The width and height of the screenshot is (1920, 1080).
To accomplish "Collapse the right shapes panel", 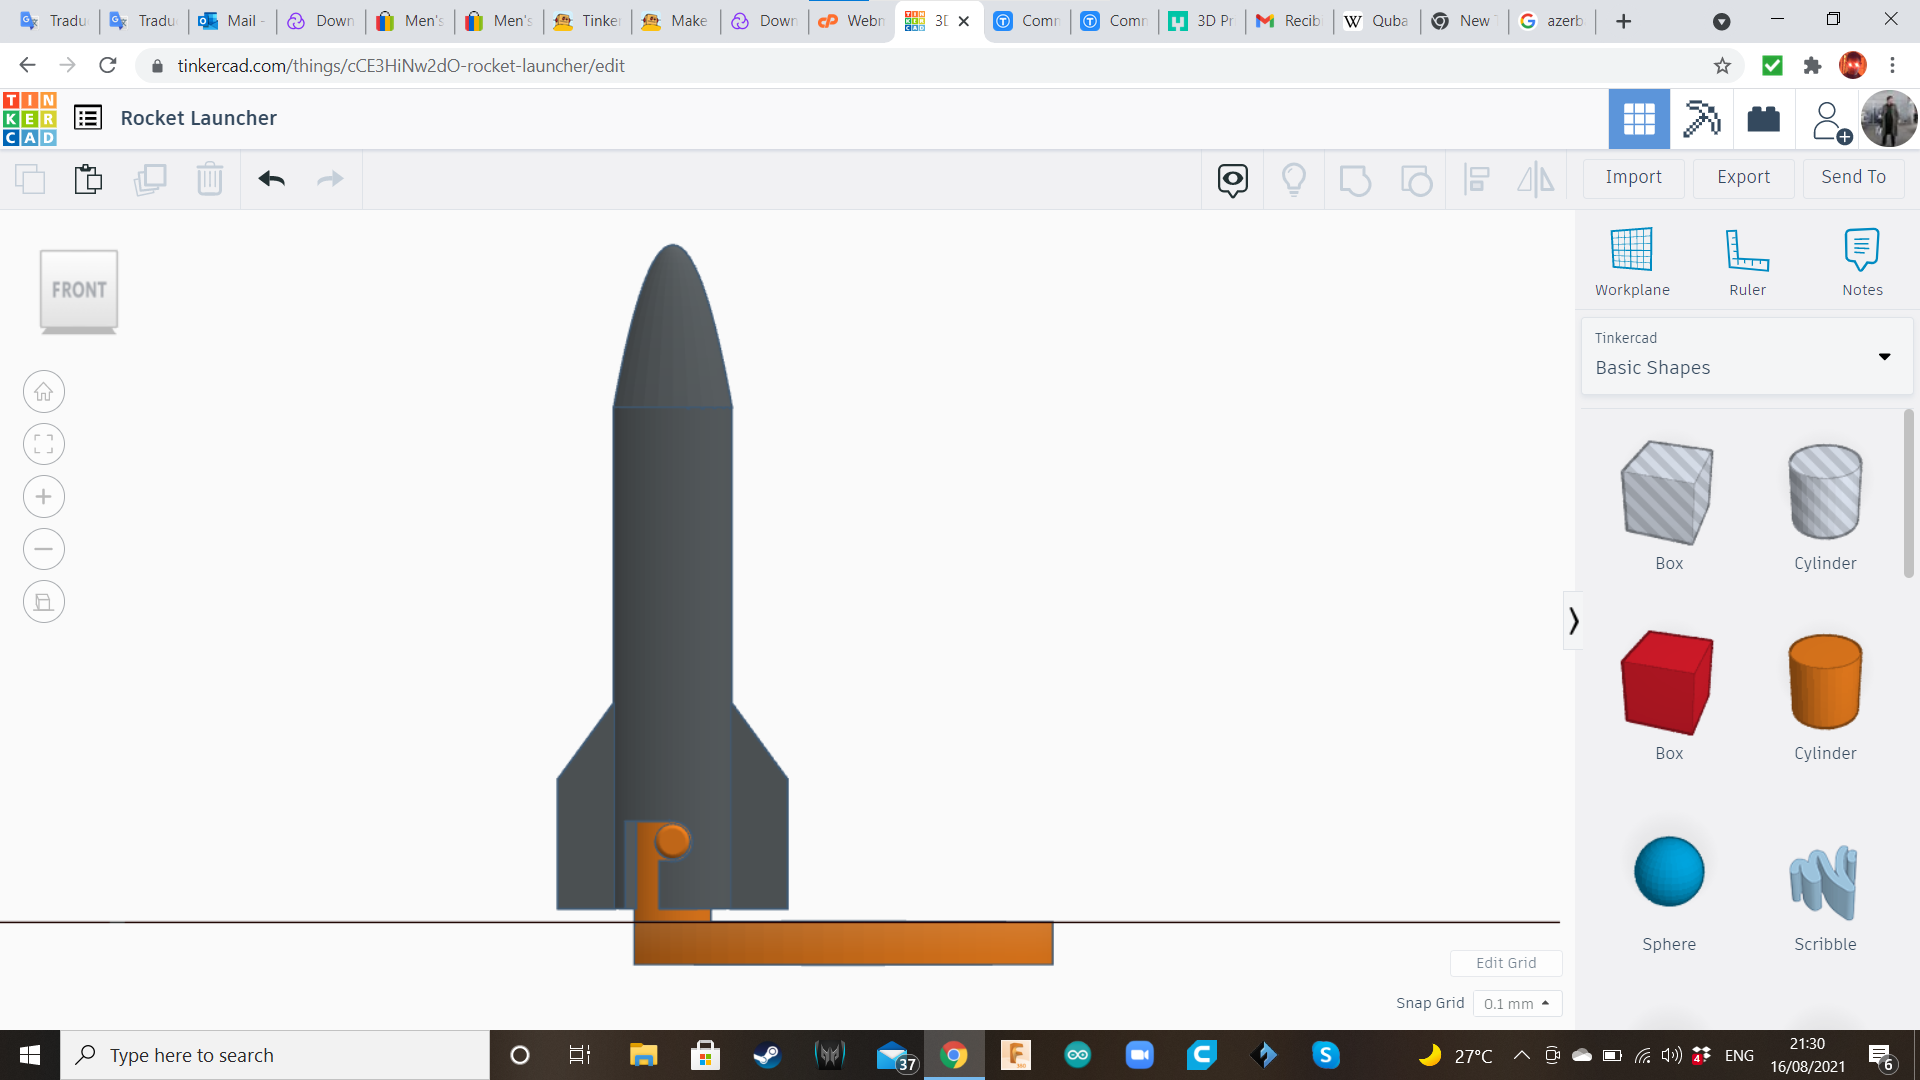I will [1574, 620].
